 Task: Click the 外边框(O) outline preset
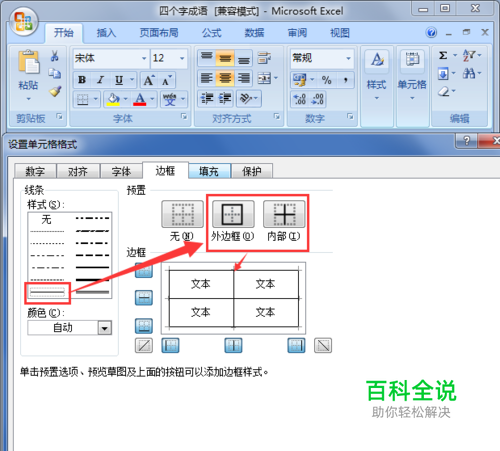pyautogui.click(x=233, y=214)
